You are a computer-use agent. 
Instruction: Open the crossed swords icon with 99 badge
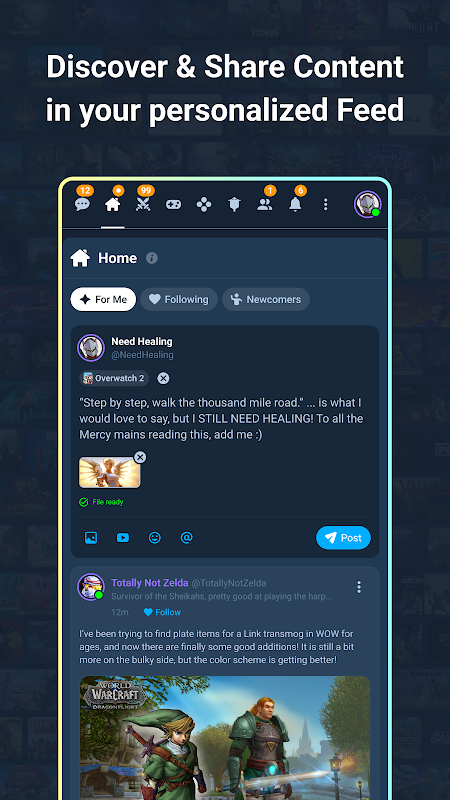pos(143,205)
